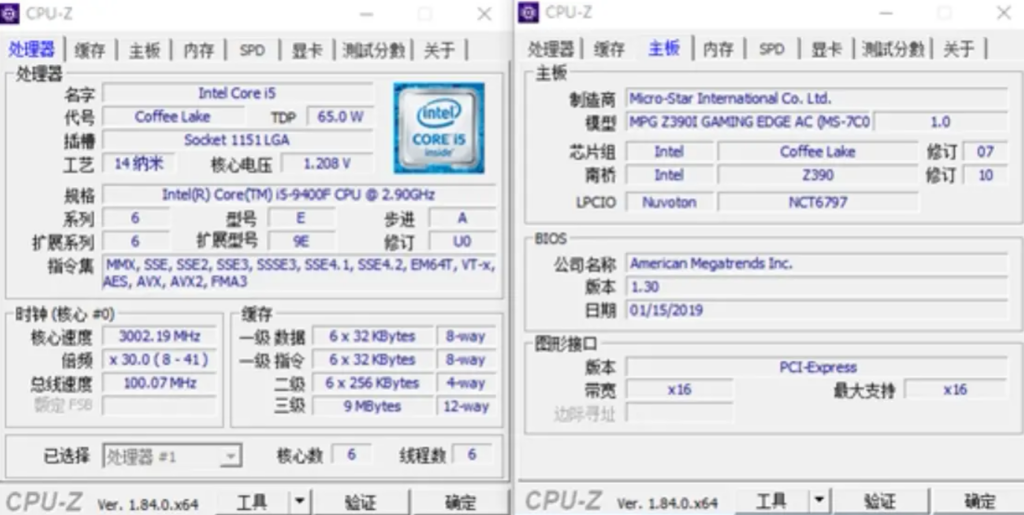
Task: Click the 确定 button in right window
Action: pyautogui.click(x=980, y=501)
